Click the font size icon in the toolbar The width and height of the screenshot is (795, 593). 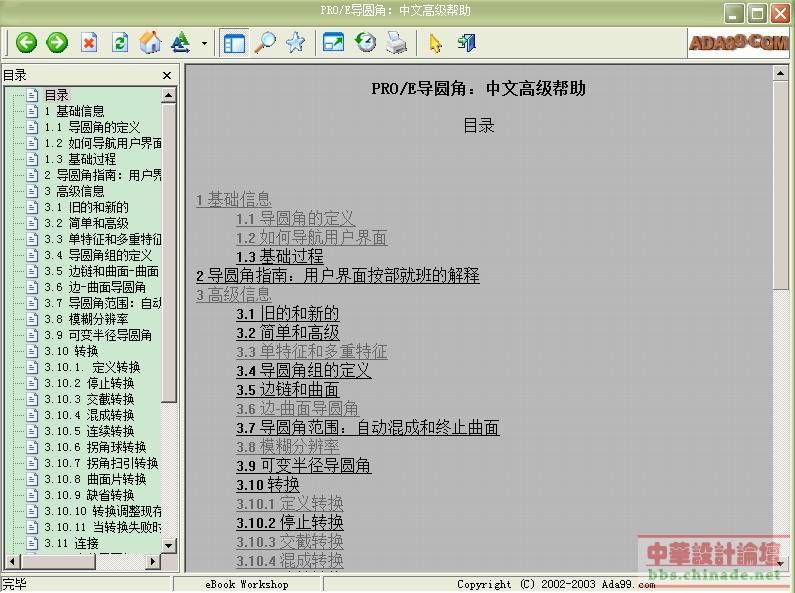click(180, 43)
